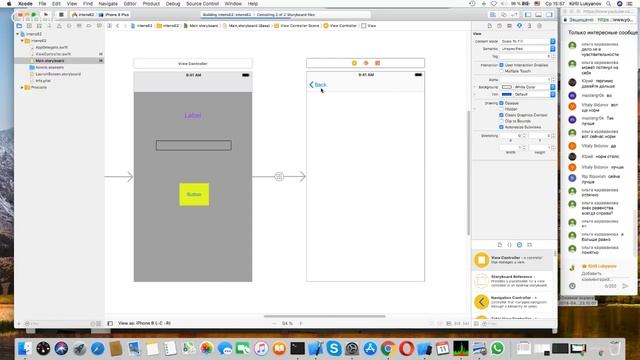Collapse the project group folder
Viewport: 640px width, 360px height.
22,41
